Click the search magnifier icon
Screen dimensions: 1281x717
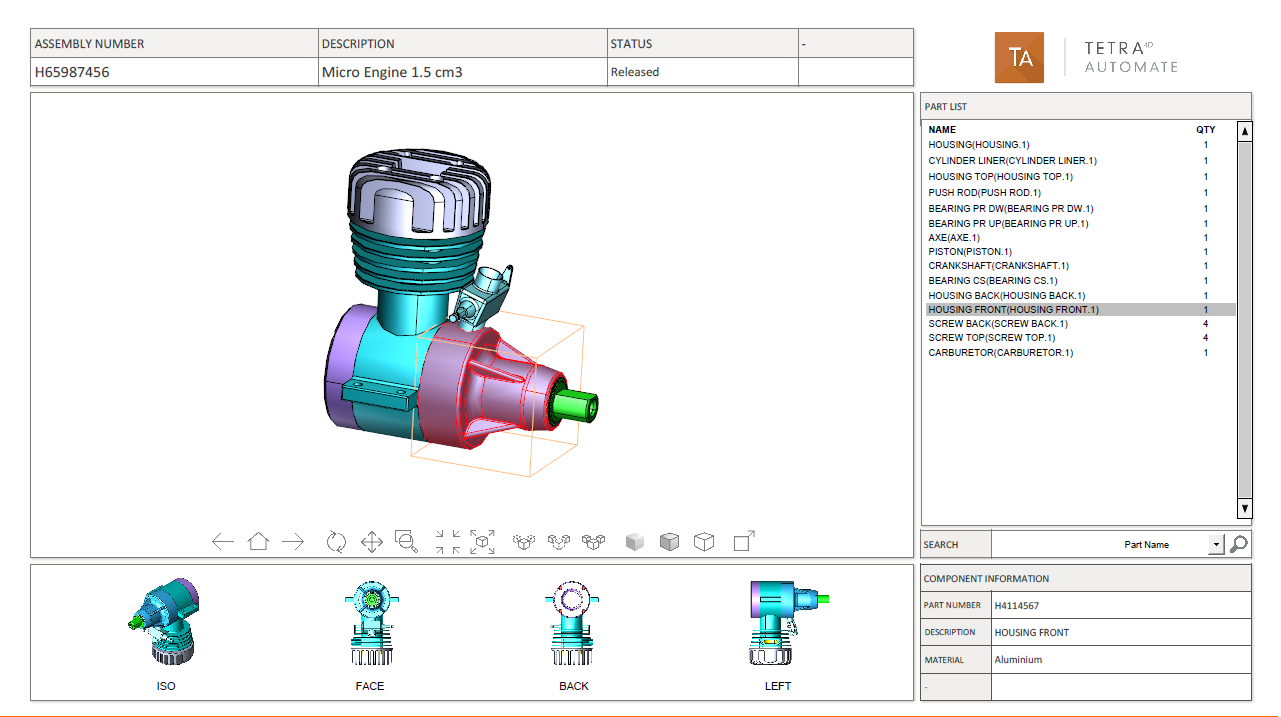pyautogui.click(x=1239, y=544)
